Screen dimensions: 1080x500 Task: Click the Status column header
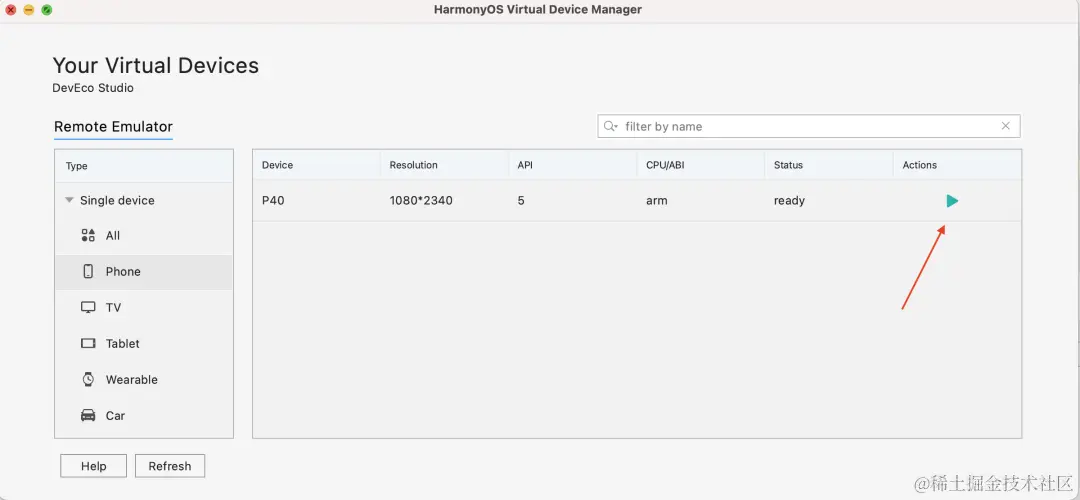click(829, 165)
